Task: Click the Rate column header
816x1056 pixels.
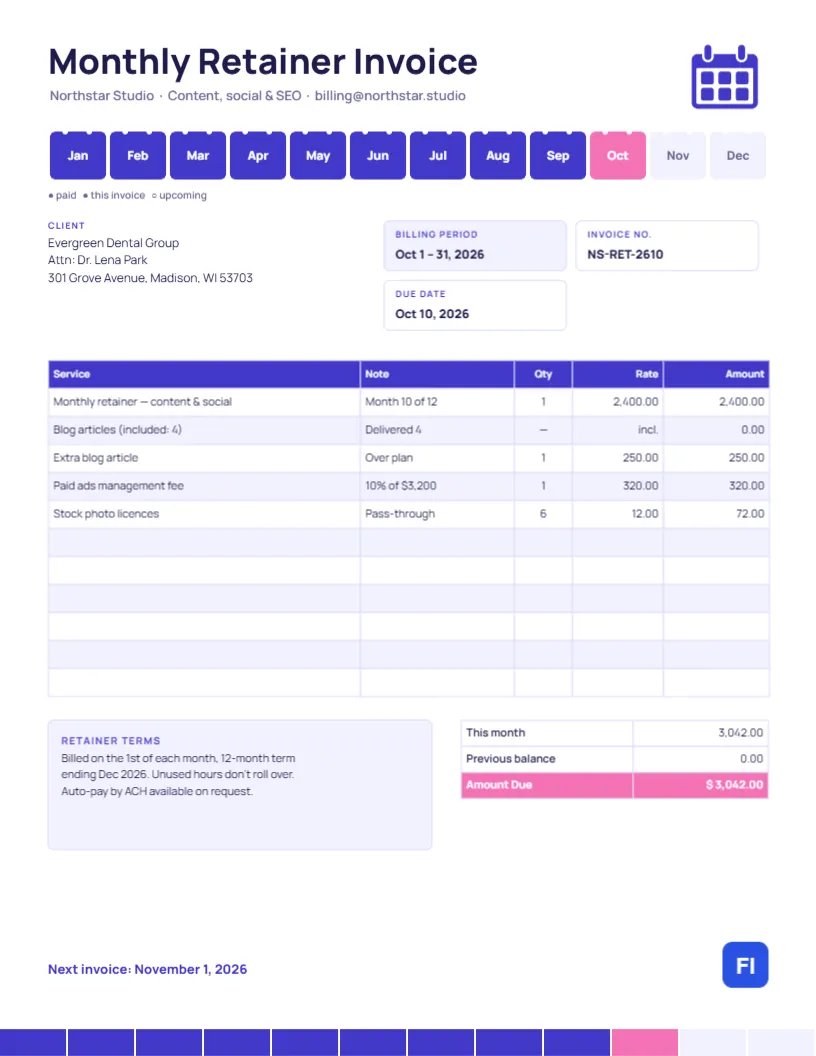Action: click(x=617, y=374)
